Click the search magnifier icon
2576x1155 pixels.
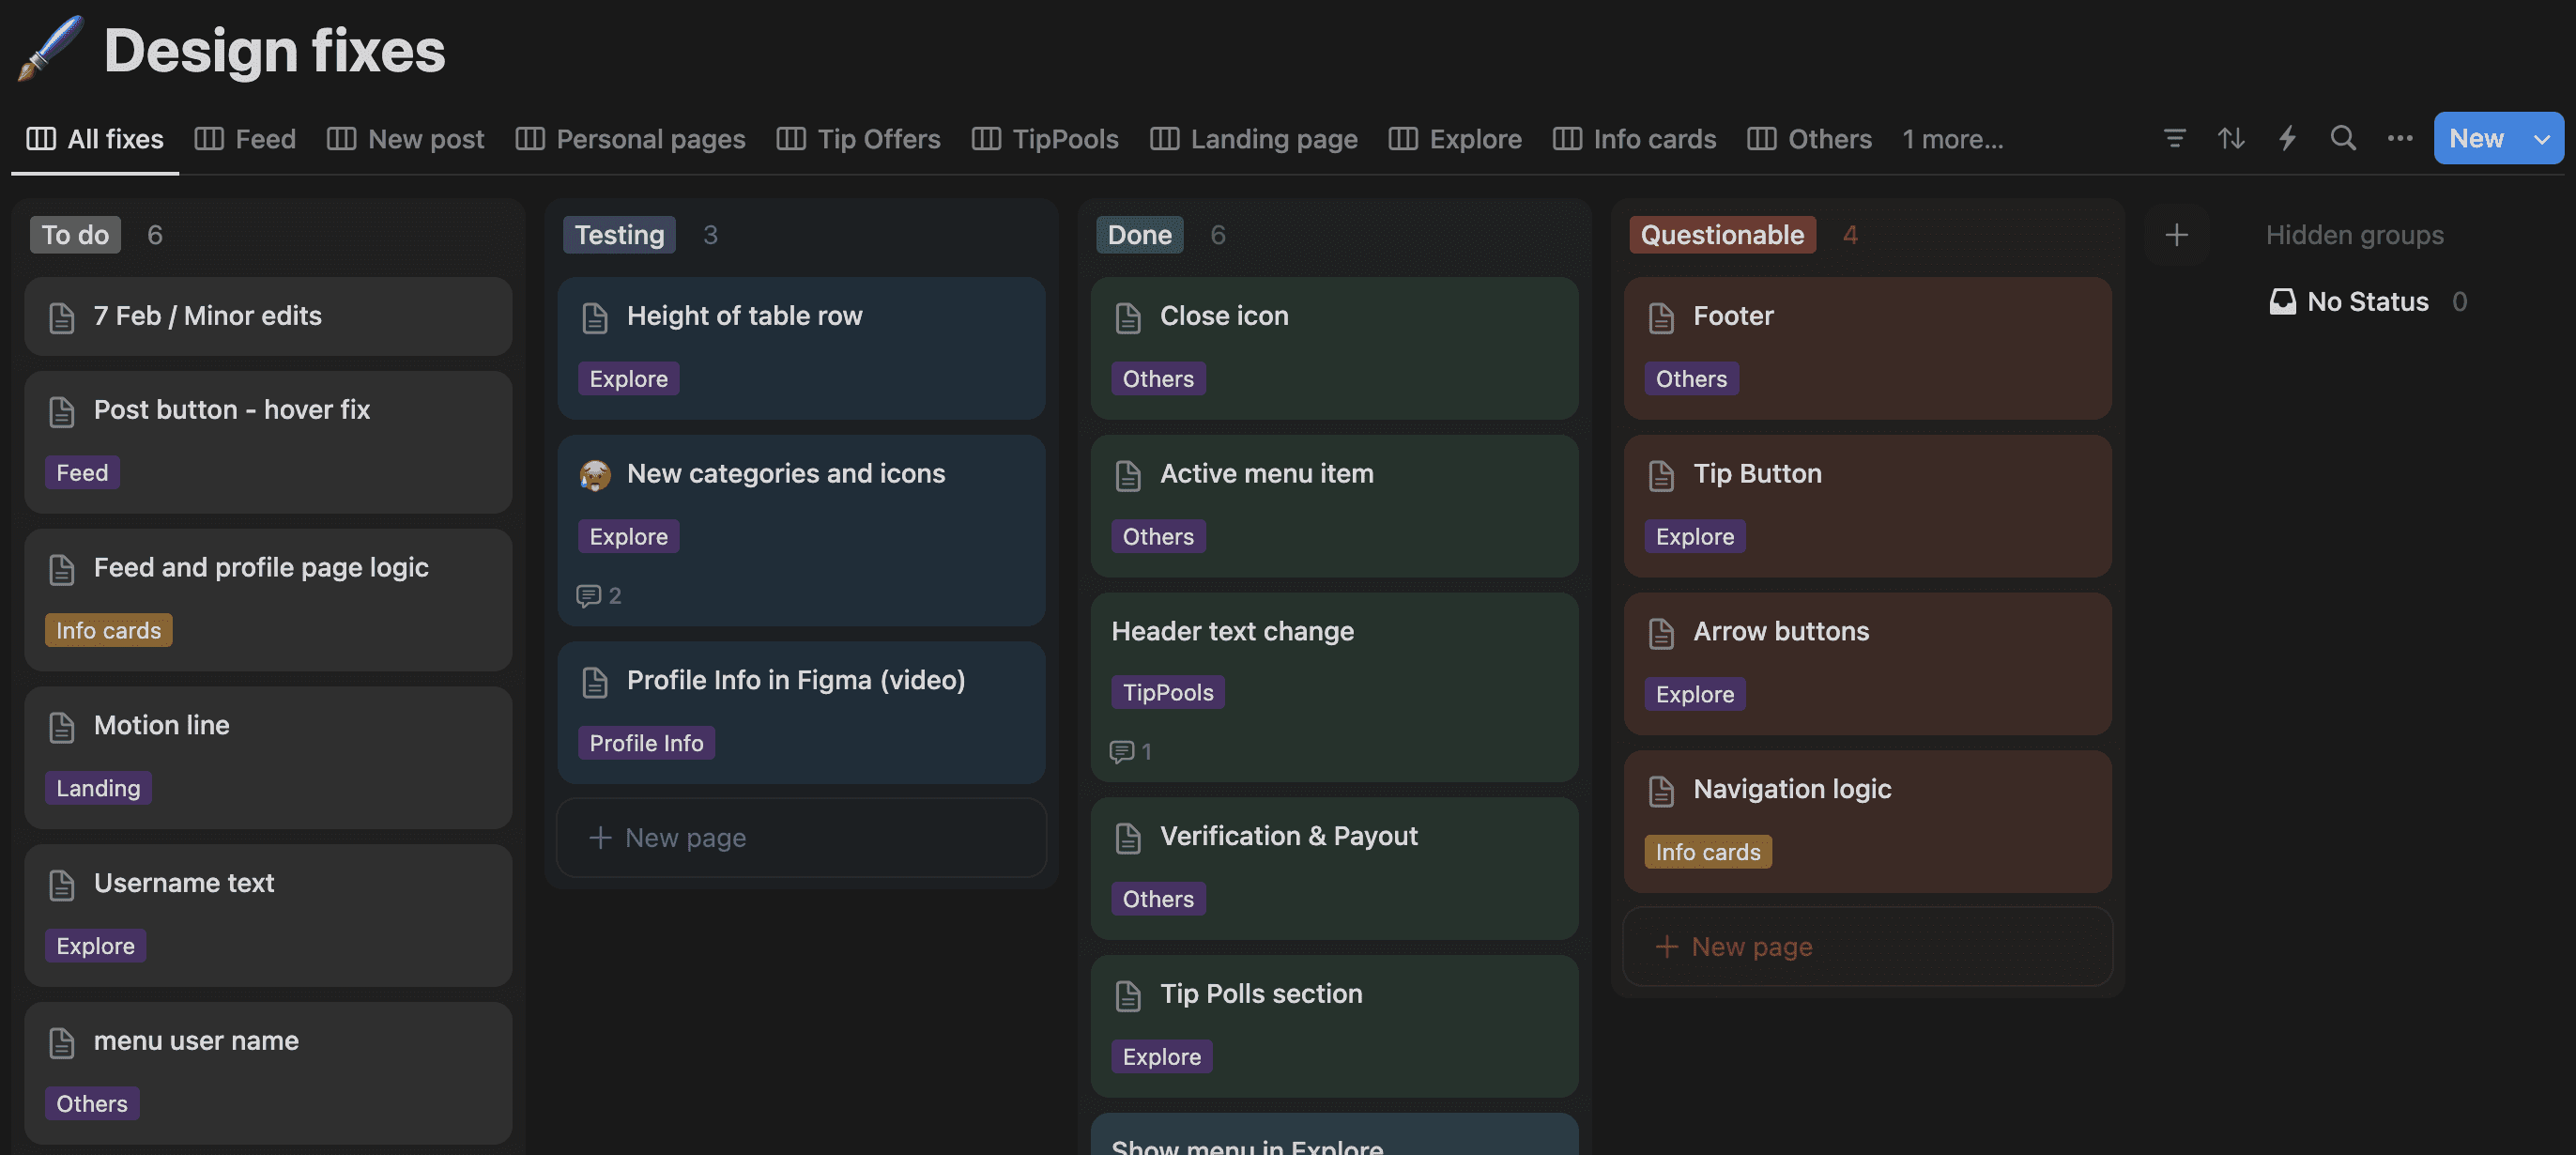pos(2343,138)
